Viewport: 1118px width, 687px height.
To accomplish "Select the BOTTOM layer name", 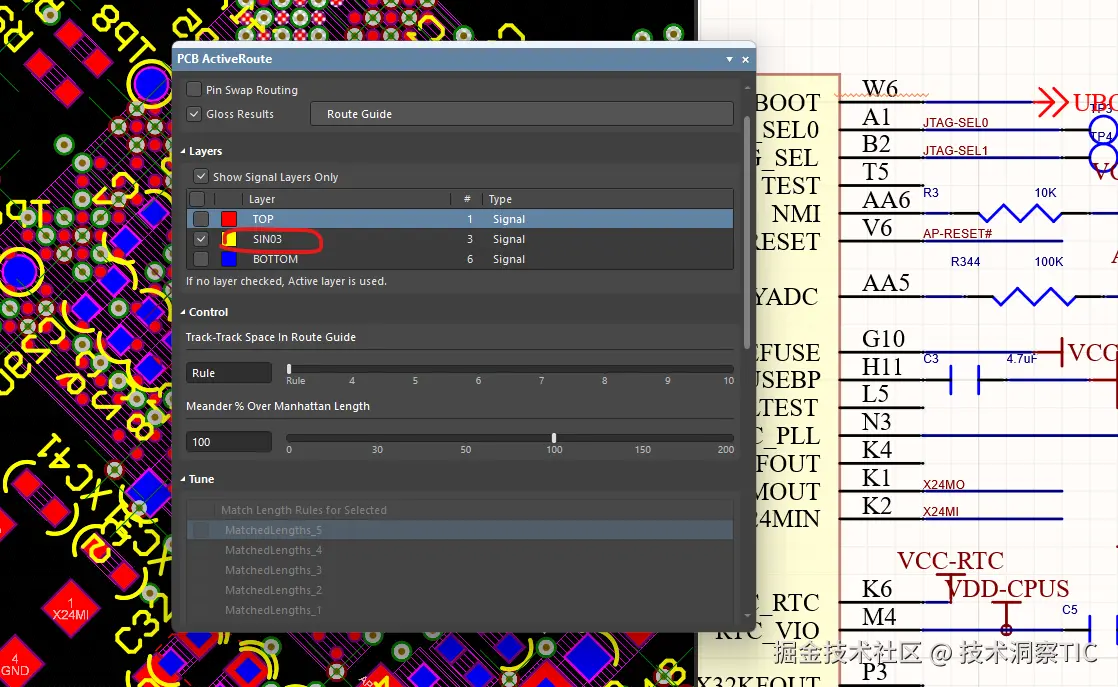I will pyautogui.click(x=275, y=259).
